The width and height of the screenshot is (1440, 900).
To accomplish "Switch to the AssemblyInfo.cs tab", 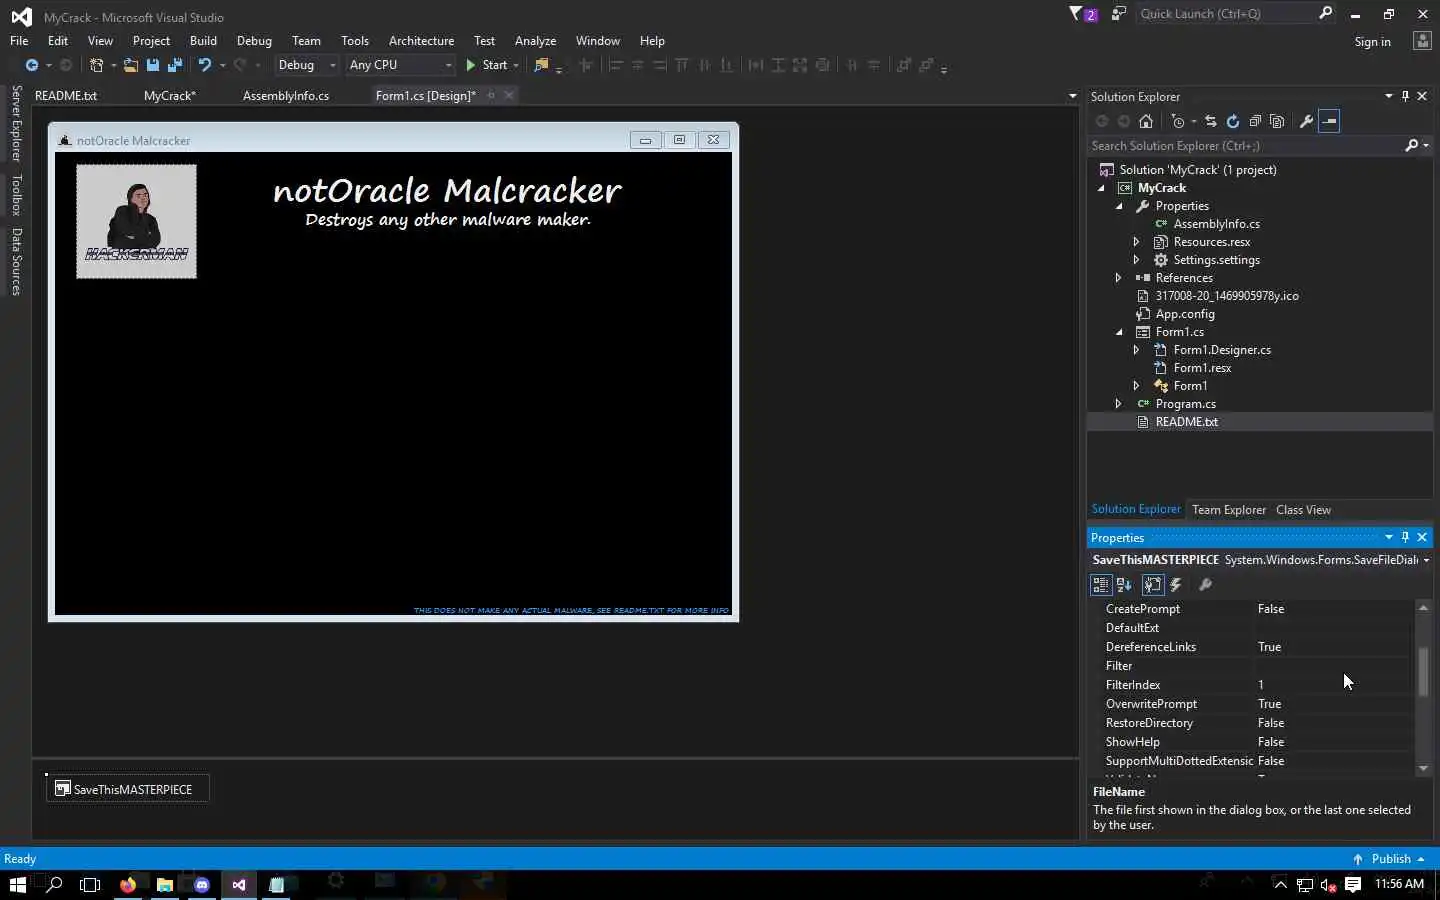I will point(286,96).
